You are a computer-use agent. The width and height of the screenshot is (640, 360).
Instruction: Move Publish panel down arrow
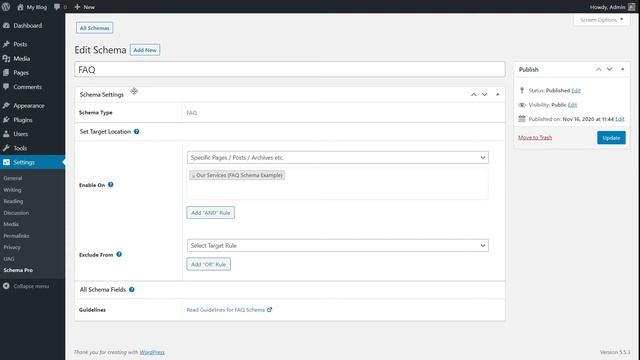[x=609, y=69]
